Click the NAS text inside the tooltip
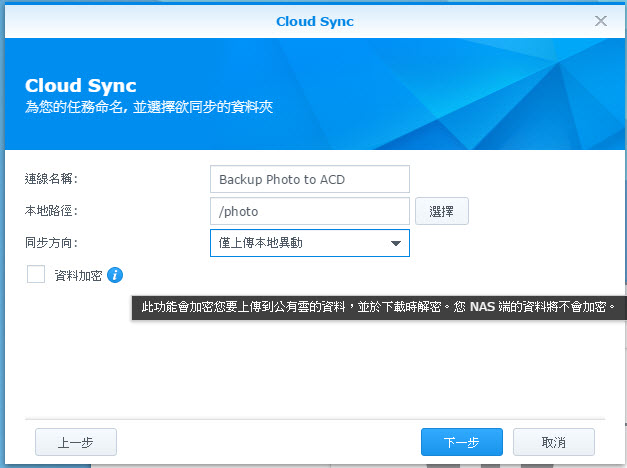The width and height of the screenshot is (627, 468). click(482, 307)
